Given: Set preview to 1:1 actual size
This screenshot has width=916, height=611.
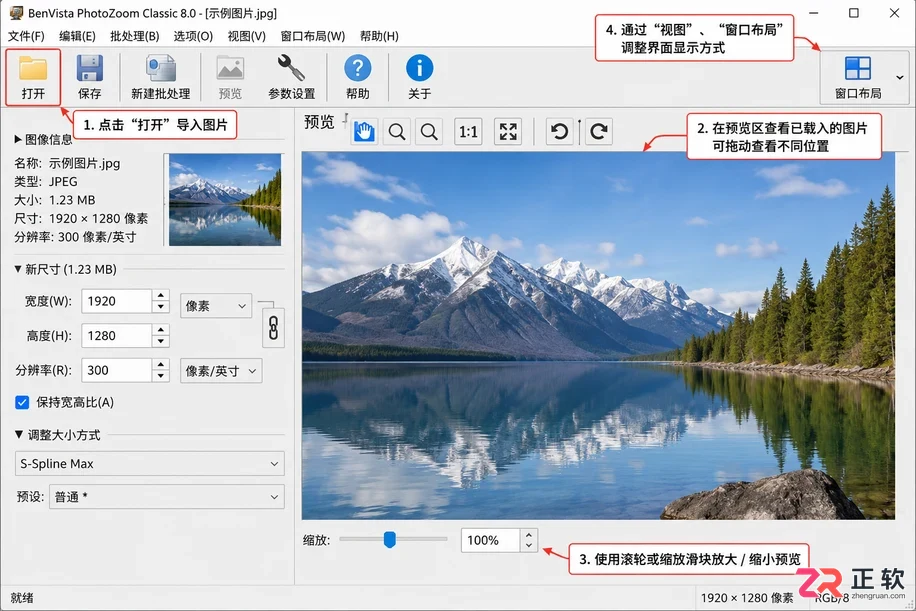Looking at the screenshot, I should 468,131.
